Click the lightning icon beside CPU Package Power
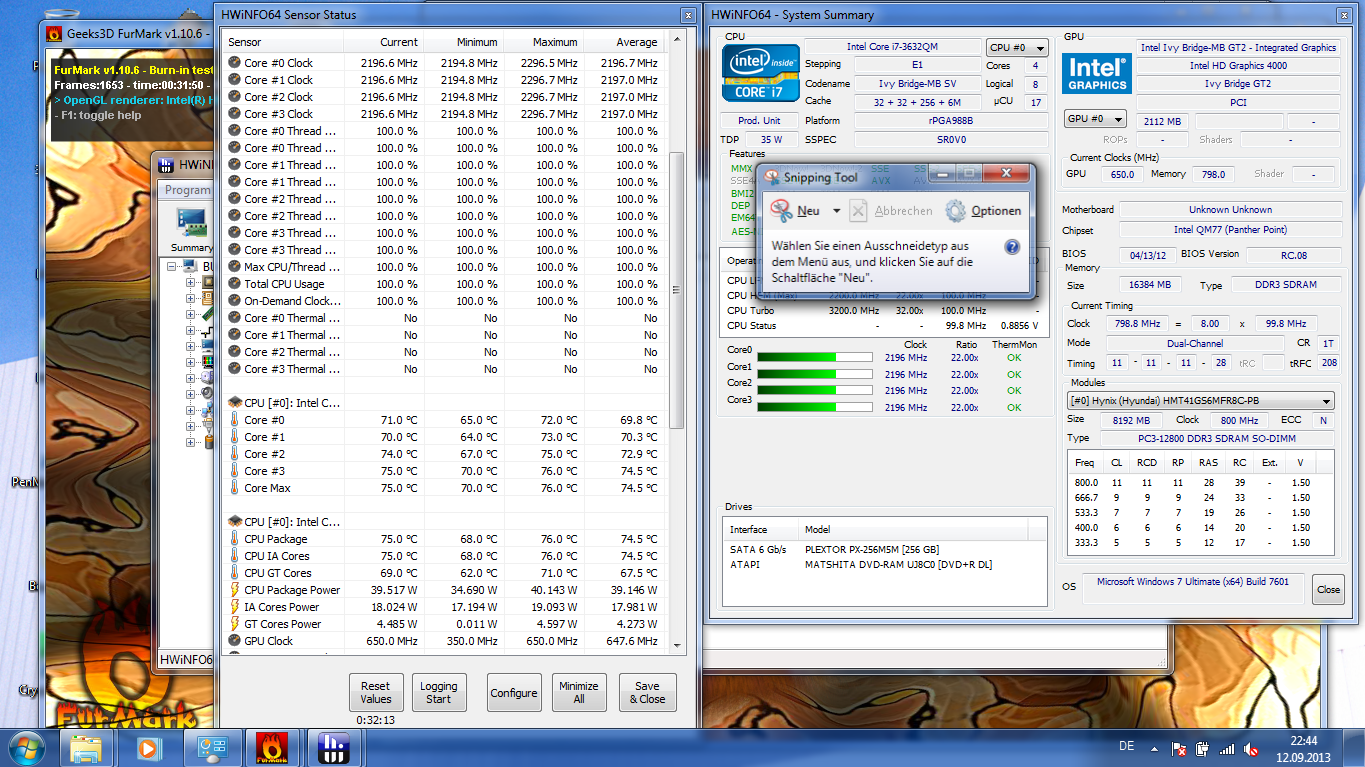 [234, 590]
